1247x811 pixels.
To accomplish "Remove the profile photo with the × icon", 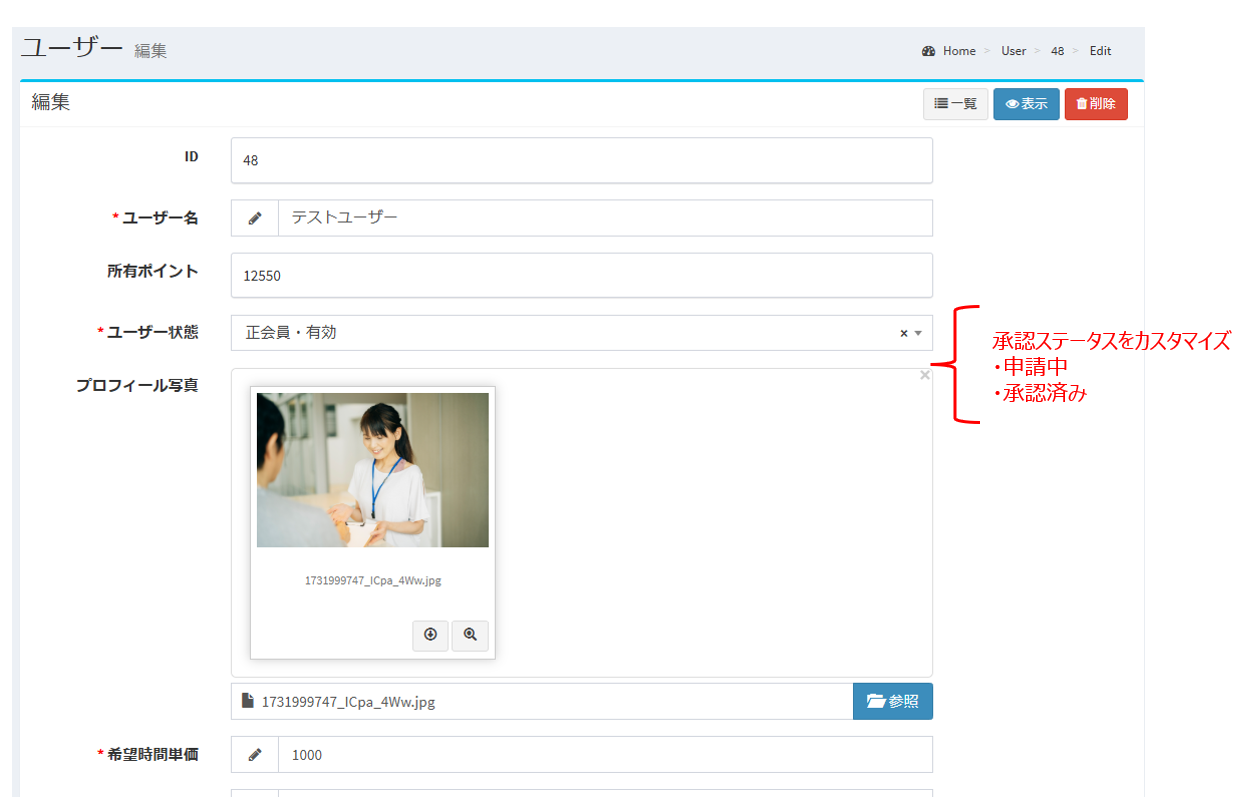I will click(924, 375).
